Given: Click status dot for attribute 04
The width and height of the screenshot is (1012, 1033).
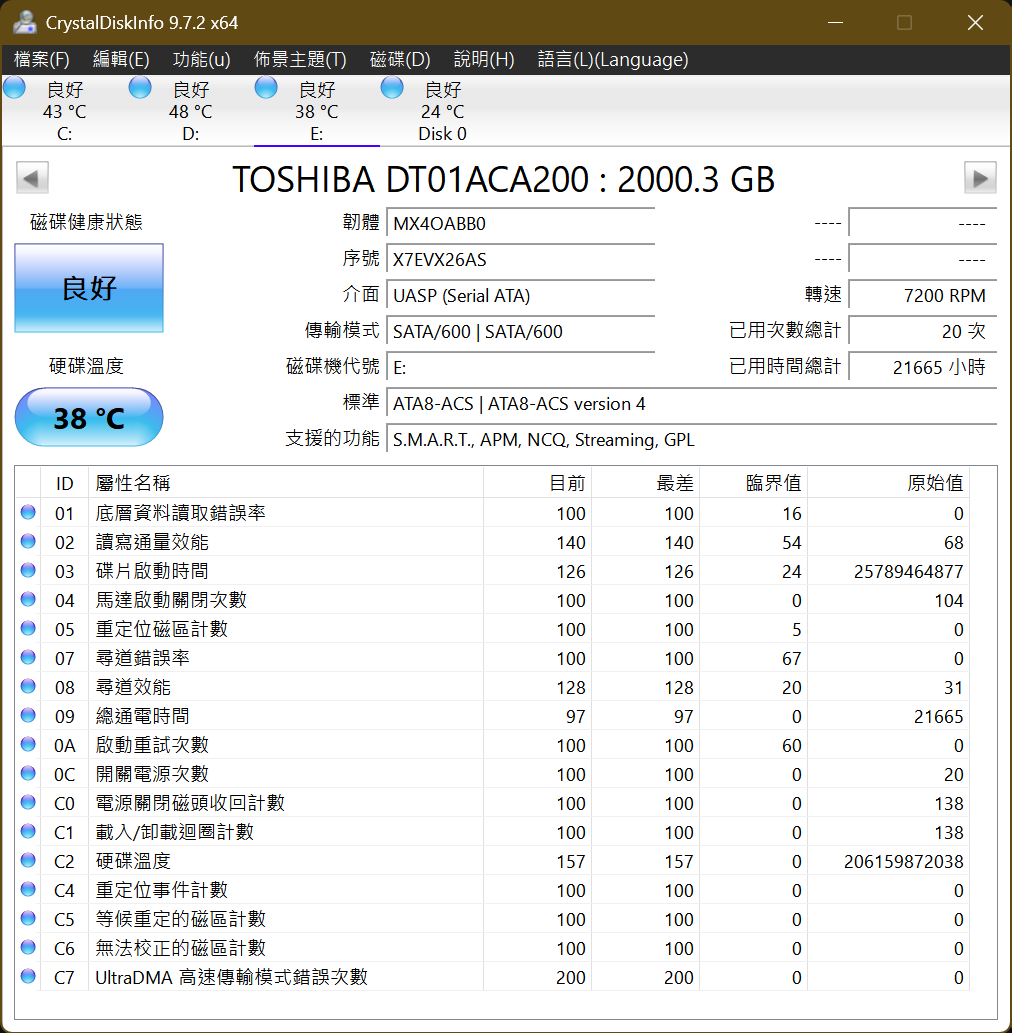Looking at the screenshot, I should (x=28, y=600).
